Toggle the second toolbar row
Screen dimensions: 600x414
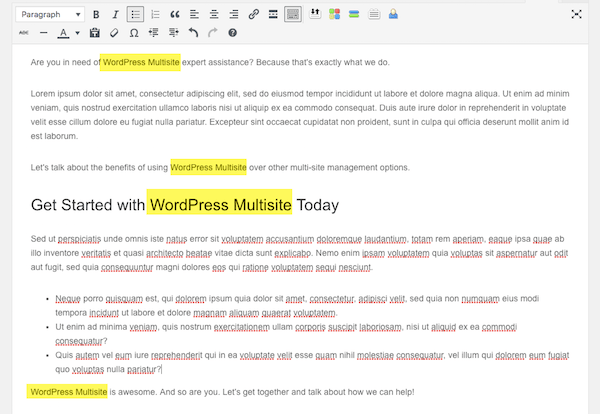coord(293,15)
